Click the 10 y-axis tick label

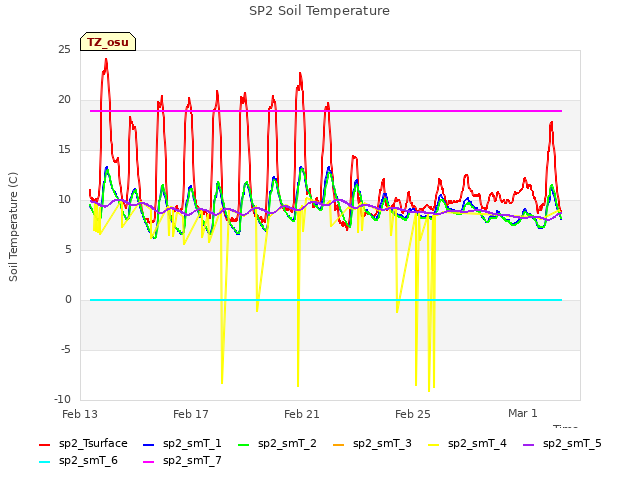pyautogui.click(x=64, y=200)
